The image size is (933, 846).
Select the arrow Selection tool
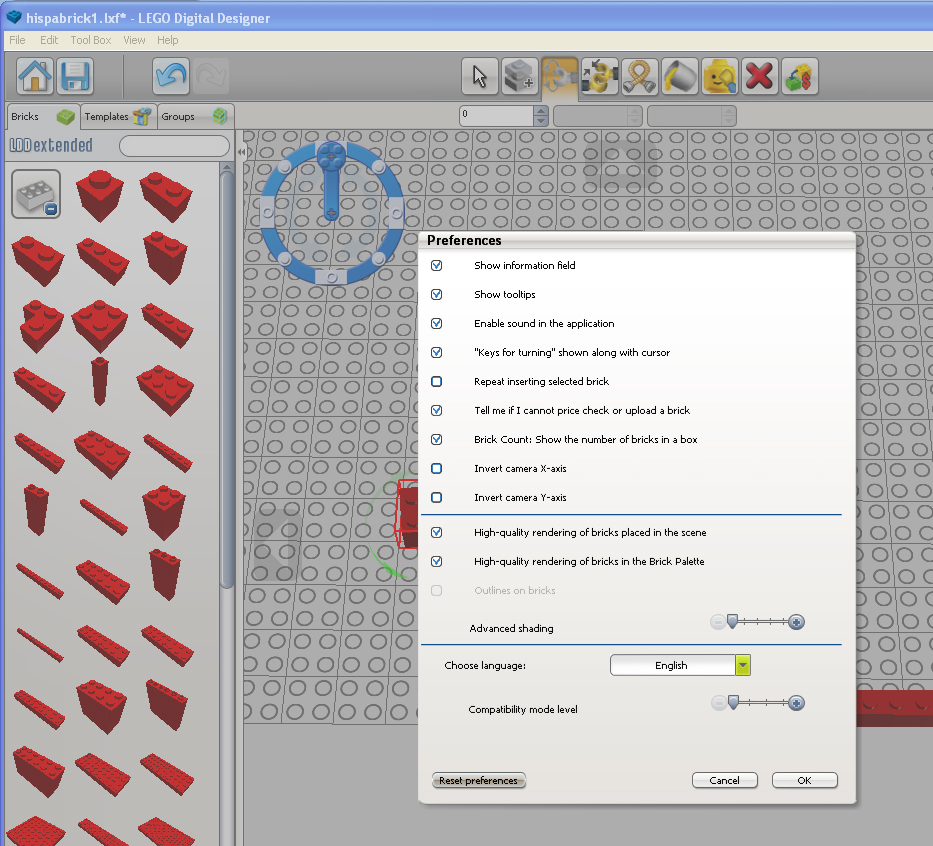[480, 76]
